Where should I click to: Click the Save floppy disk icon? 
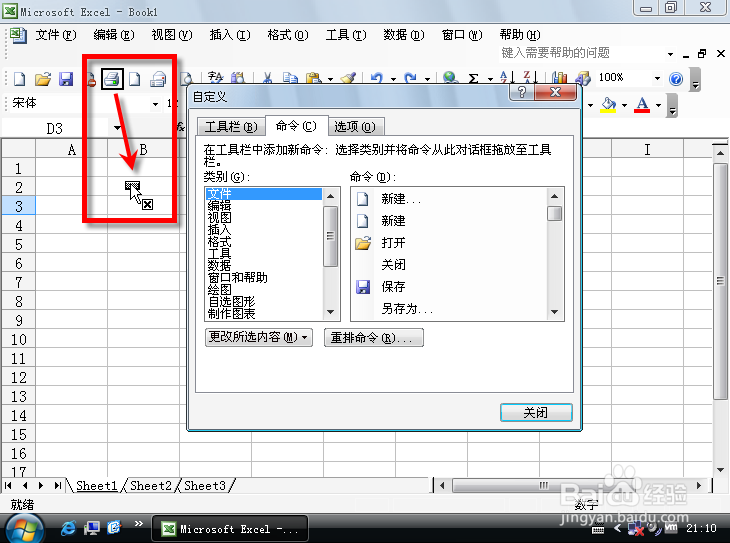click(x=66, y=79)
